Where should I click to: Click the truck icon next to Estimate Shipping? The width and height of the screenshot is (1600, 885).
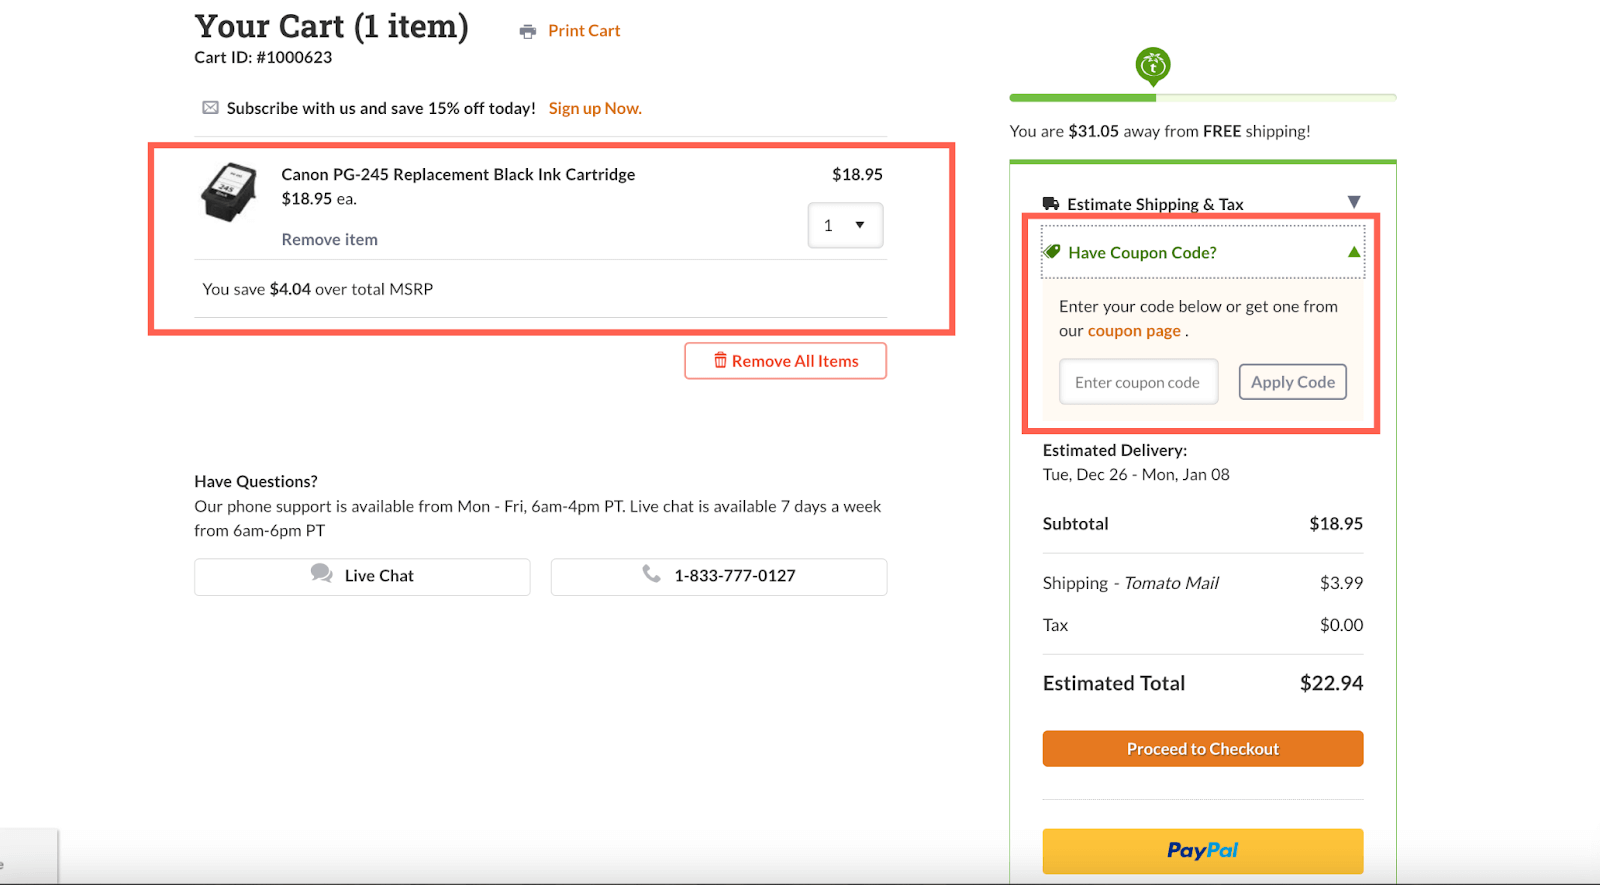pos(1051,202)
